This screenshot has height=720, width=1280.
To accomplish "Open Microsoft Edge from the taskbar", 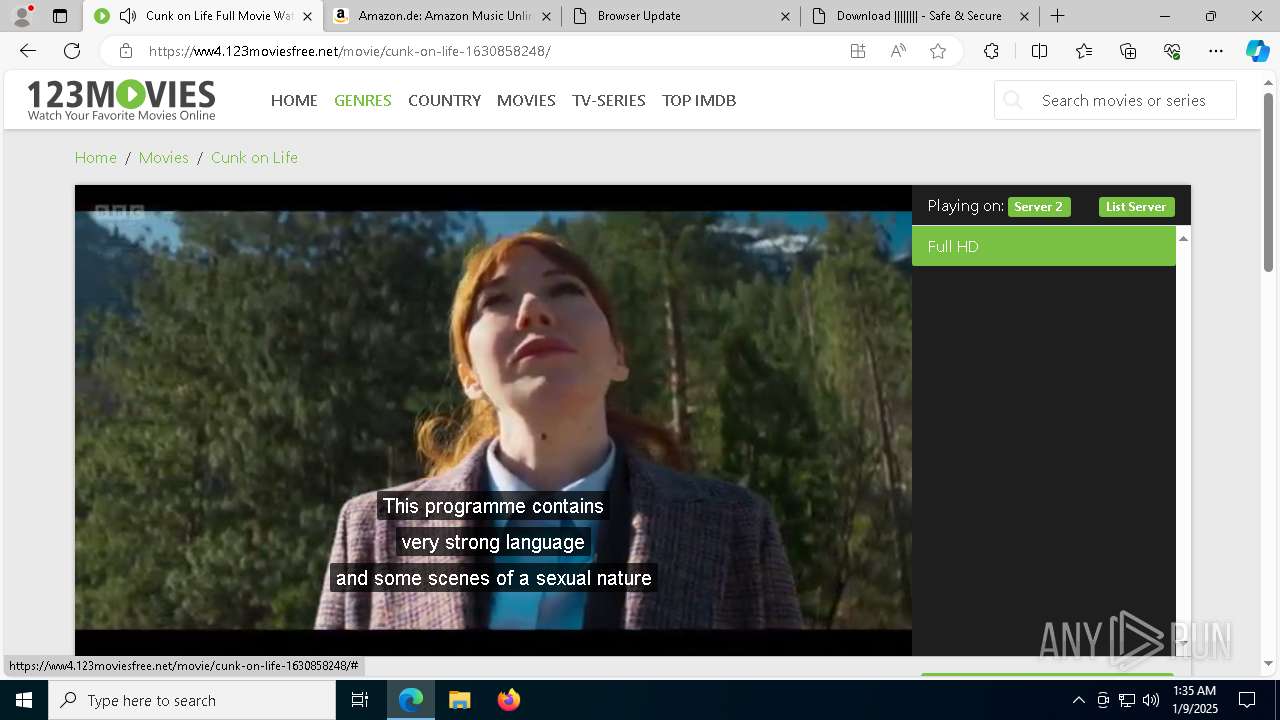I will [411, 700].
